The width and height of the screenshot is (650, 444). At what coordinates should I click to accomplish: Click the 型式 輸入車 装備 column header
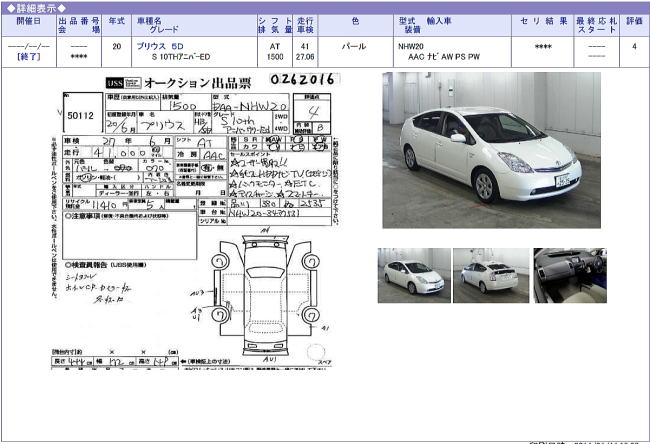pyautogui.click(x=452, y=25)
